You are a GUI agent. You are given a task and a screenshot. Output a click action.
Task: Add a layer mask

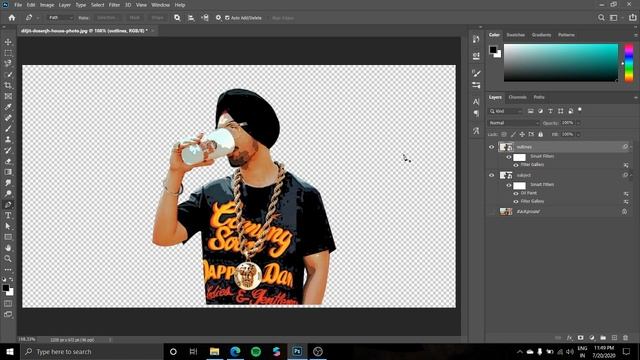tap(580, 338)
